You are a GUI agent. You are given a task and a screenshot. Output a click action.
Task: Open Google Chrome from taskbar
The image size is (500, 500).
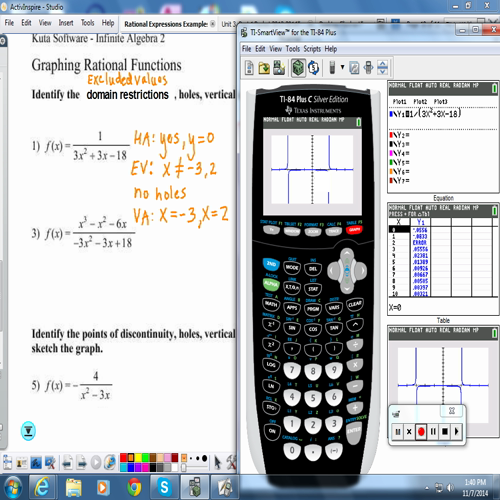[x=134, y=487]
